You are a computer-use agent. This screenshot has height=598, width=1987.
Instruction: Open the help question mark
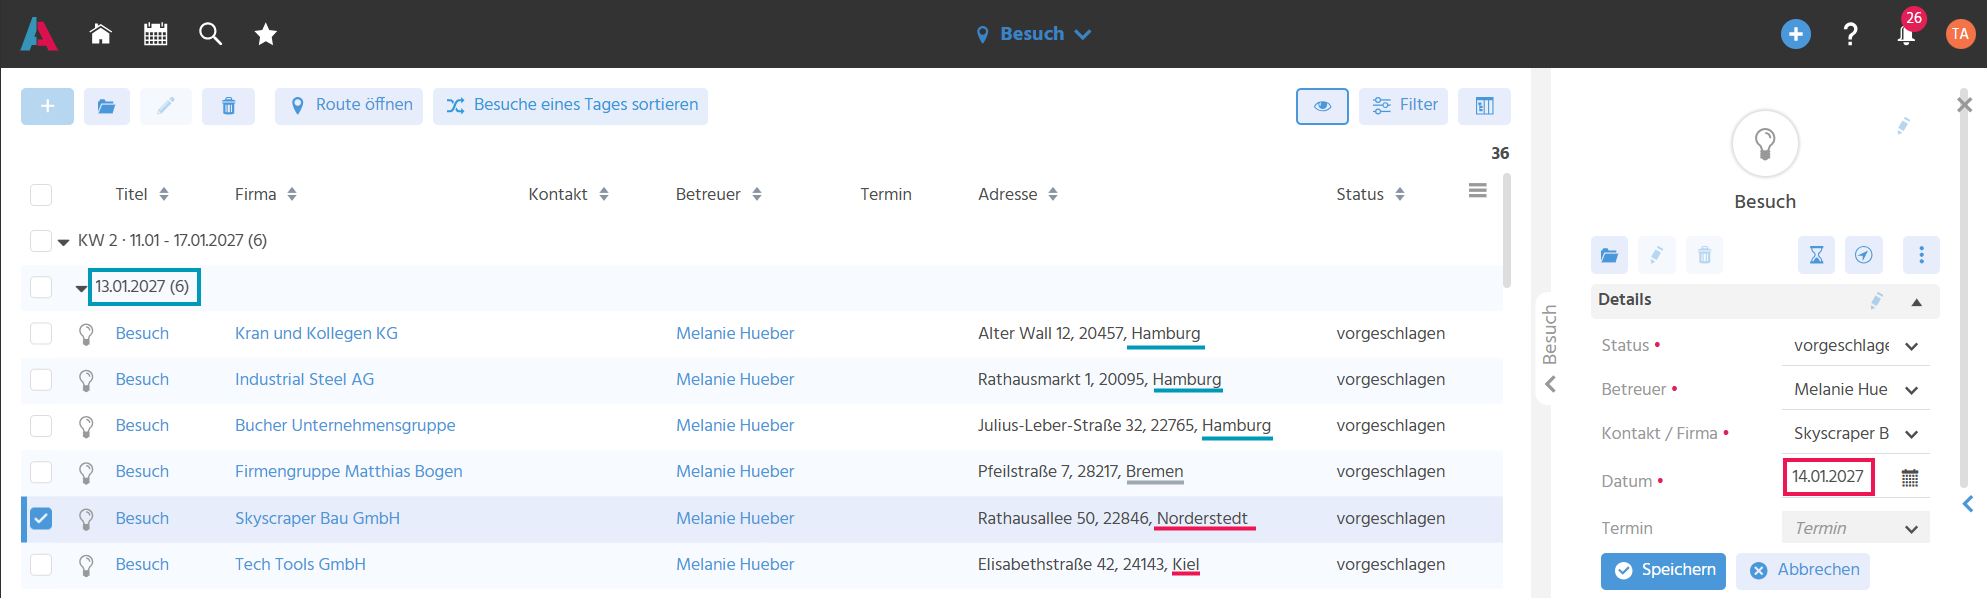1851,34
